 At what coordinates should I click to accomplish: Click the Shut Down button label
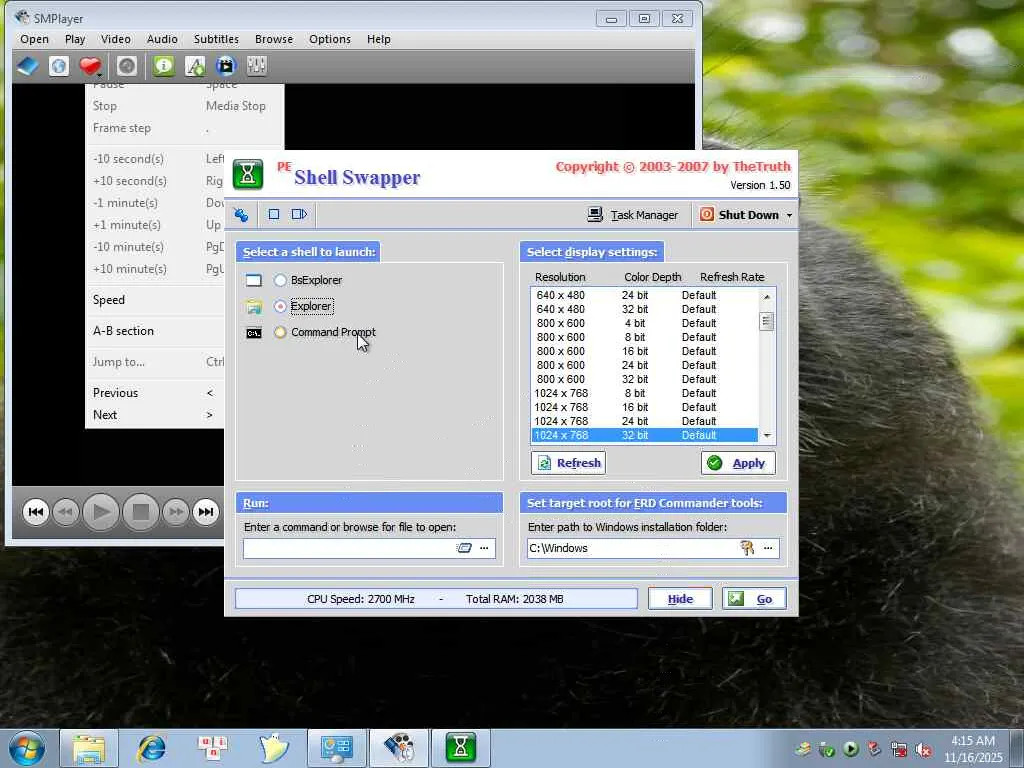(x=748, y=215)
